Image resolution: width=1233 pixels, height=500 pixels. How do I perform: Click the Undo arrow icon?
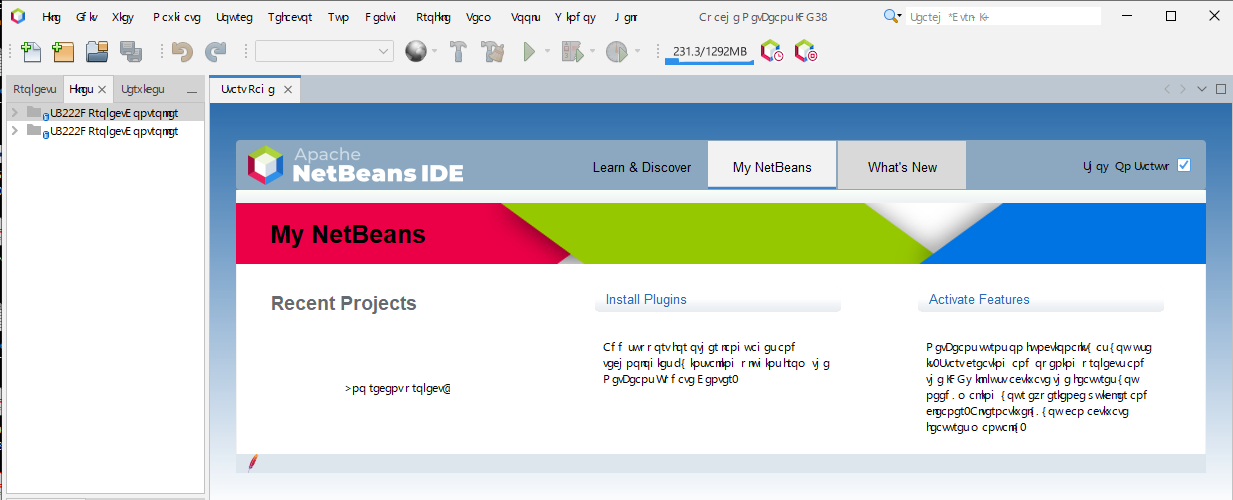point(182,52)
